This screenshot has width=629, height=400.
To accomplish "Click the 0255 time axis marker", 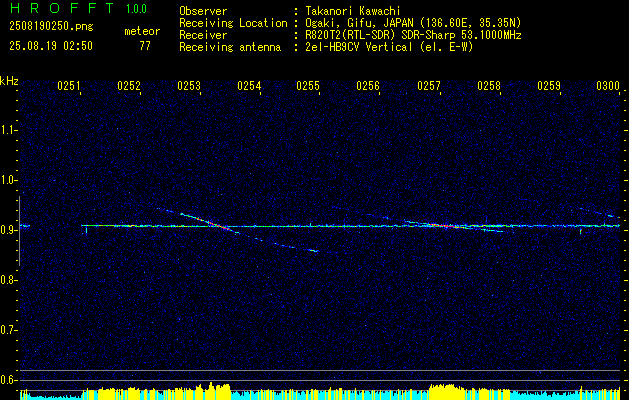I will (308, 85).
